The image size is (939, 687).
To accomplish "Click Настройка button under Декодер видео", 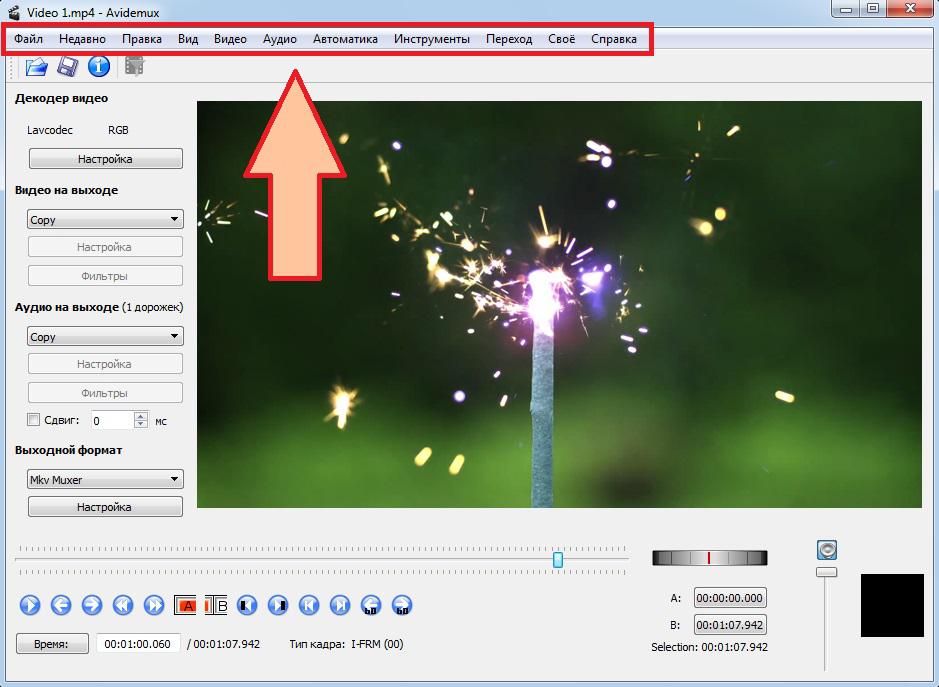I will 105,159.
